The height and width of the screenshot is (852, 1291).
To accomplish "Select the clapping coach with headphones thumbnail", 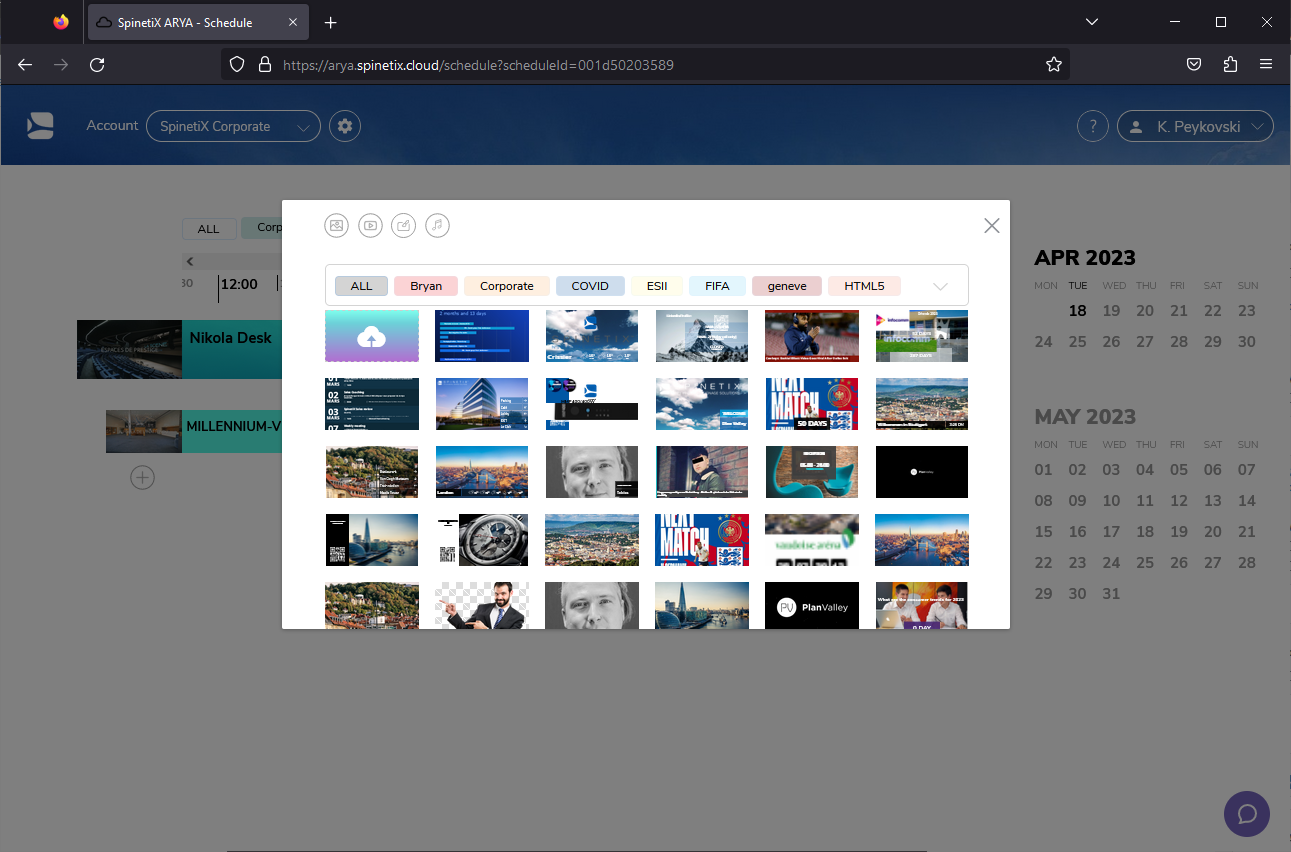I will point(812,336).
